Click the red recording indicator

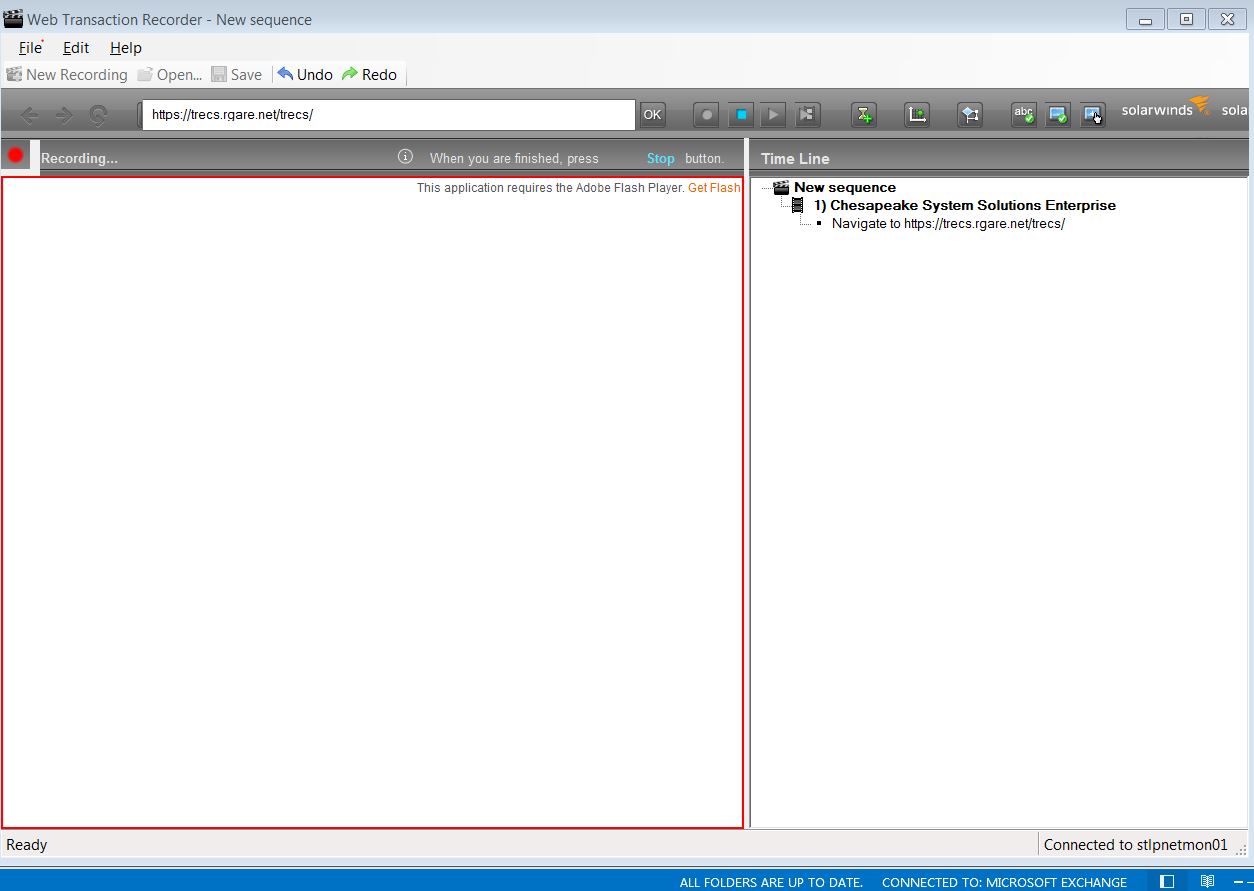(x=16, y=155)
